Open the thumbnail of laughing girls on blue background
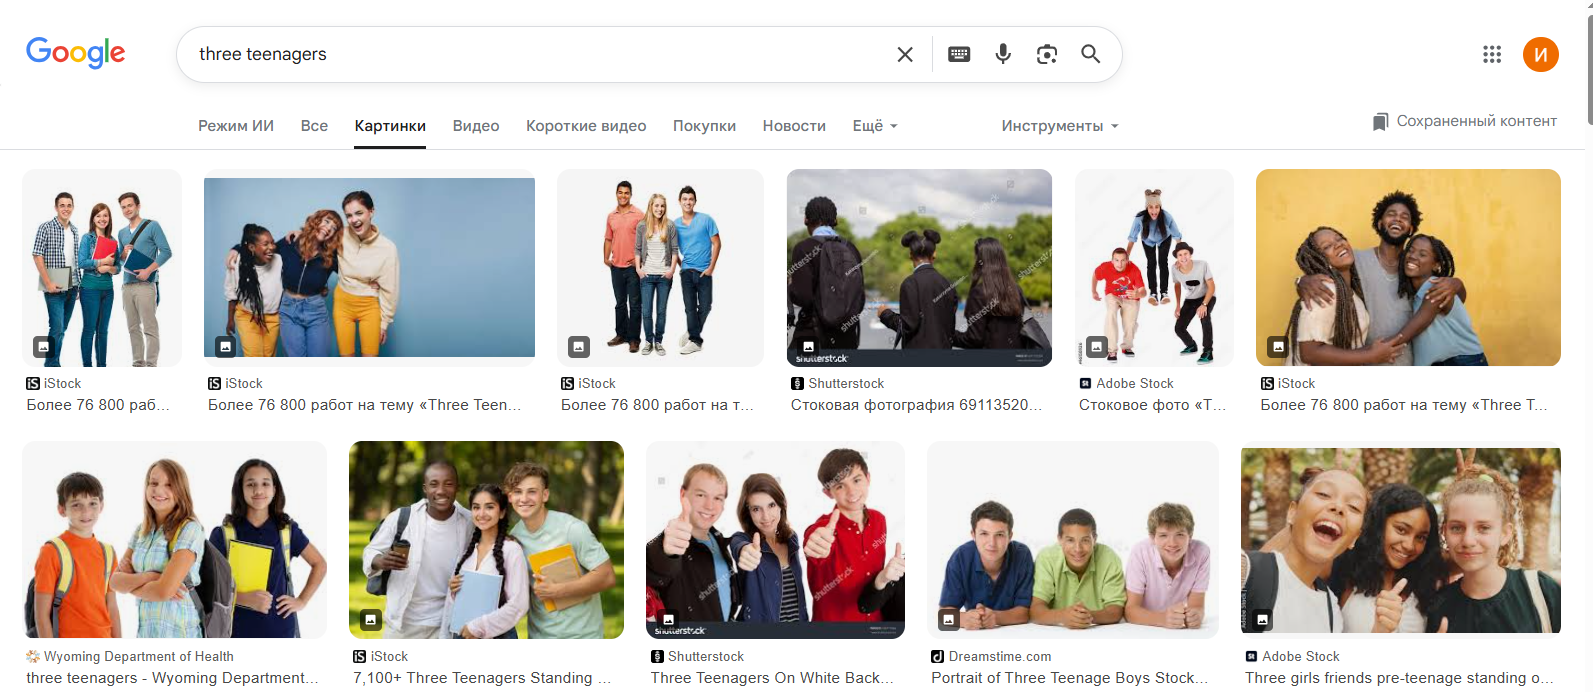The width and height of the screenshot is (1593, 692). [369, 267]
